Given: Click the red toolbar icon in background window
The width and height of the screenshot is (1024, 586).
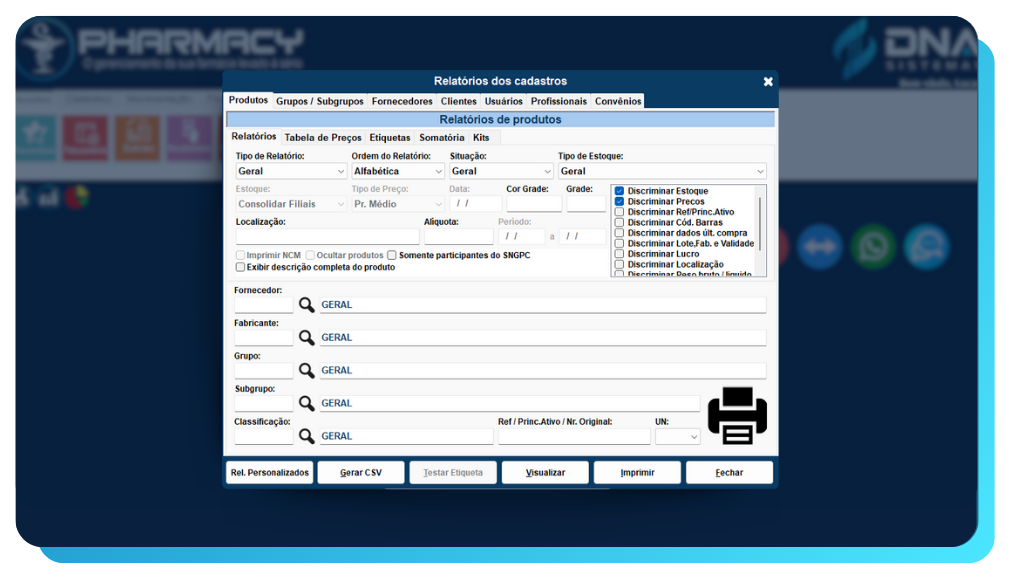Looking at the screenshot, I should click(86, 137).
